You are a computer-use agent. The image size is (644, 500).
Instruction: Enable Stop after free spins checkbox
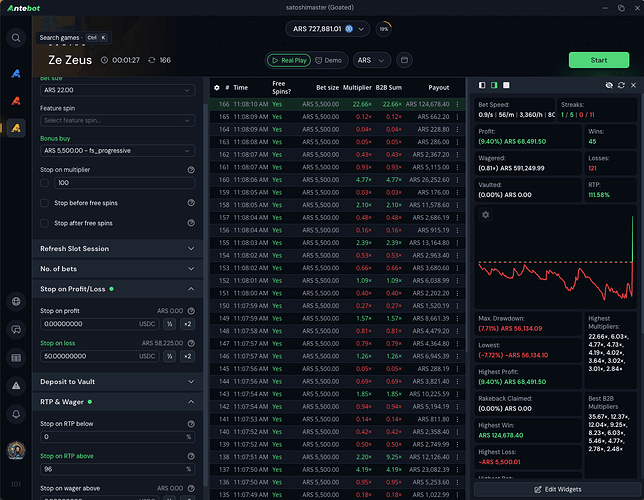45,223
